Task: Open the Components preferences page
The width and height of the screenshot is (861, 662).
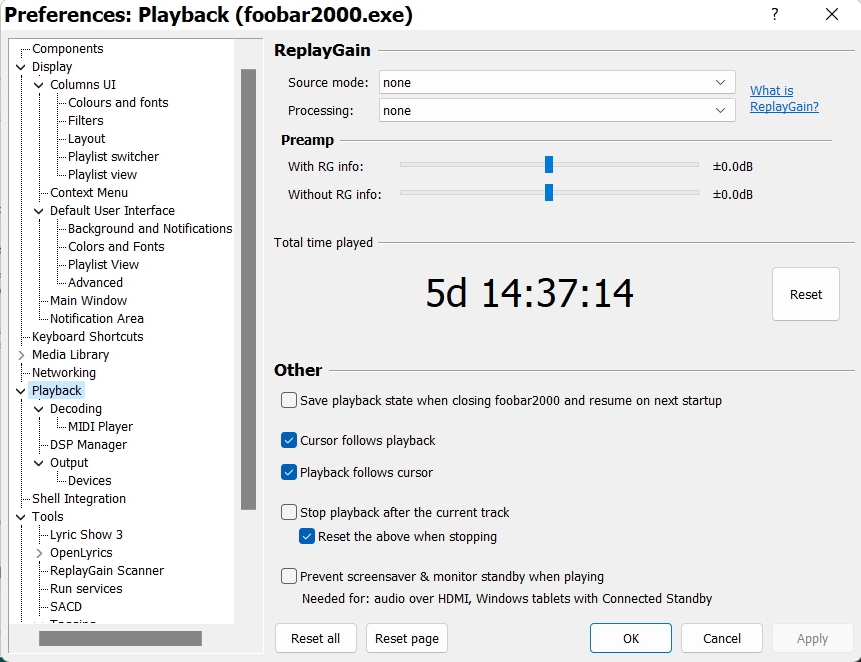Action: tap(68, 48)
